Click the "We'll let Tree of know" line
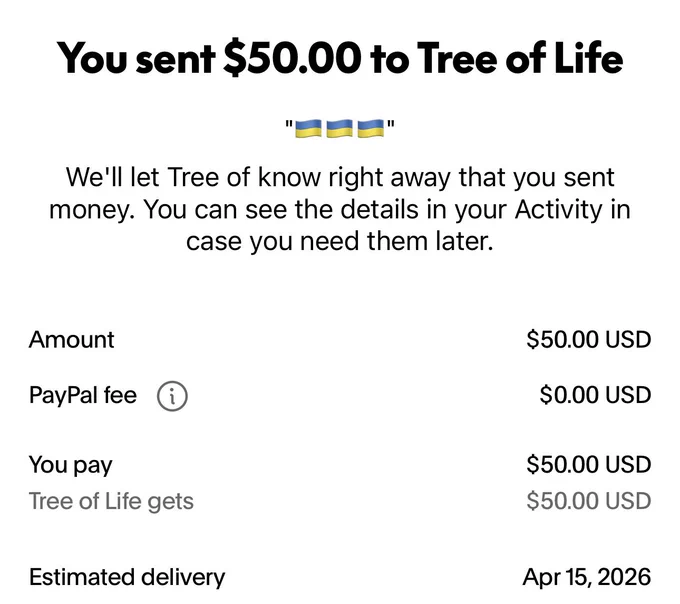This screenshot has width=680, height=604. click(x=340, y=177)
